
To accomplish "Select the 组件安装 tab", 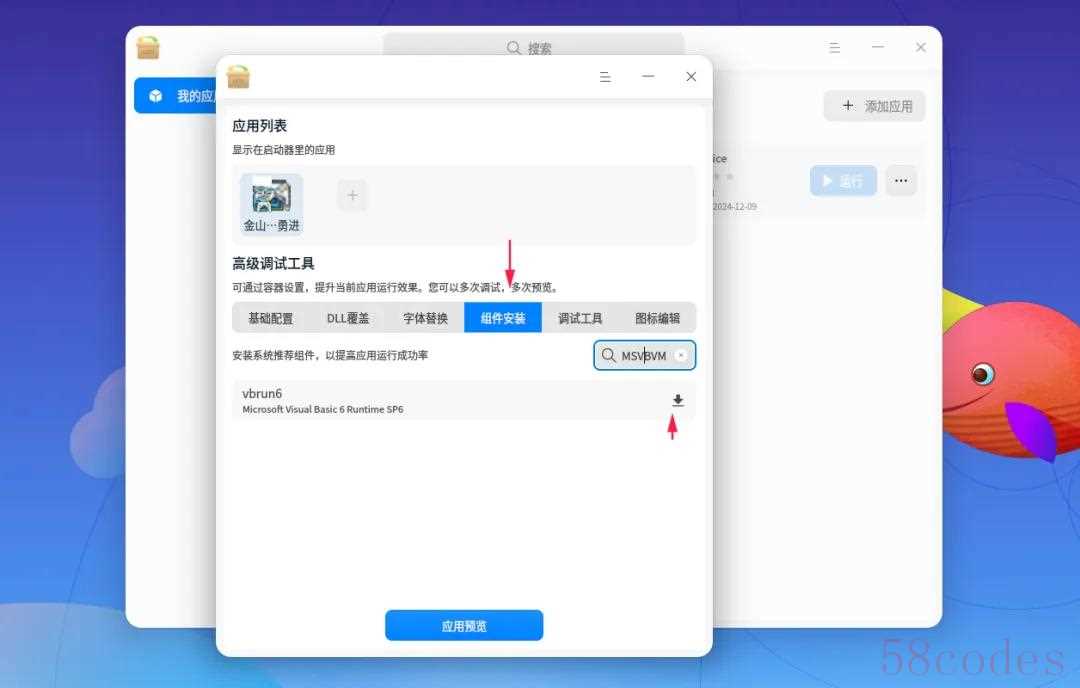I will (503, 318).
